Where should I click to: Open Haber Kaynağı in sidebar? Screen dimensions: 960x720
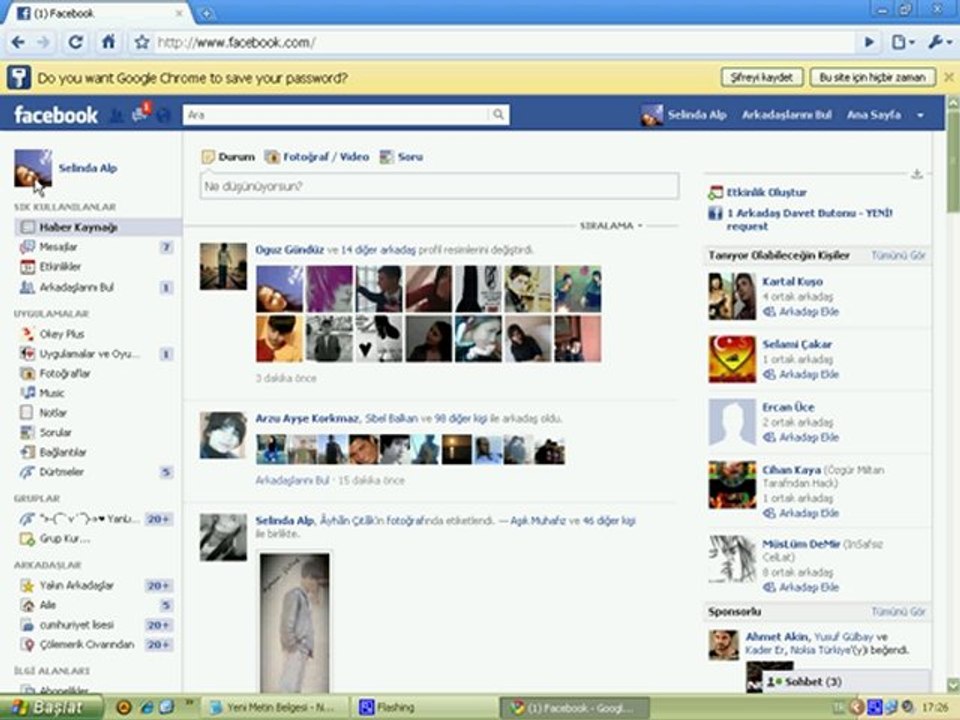click(97, 227)
